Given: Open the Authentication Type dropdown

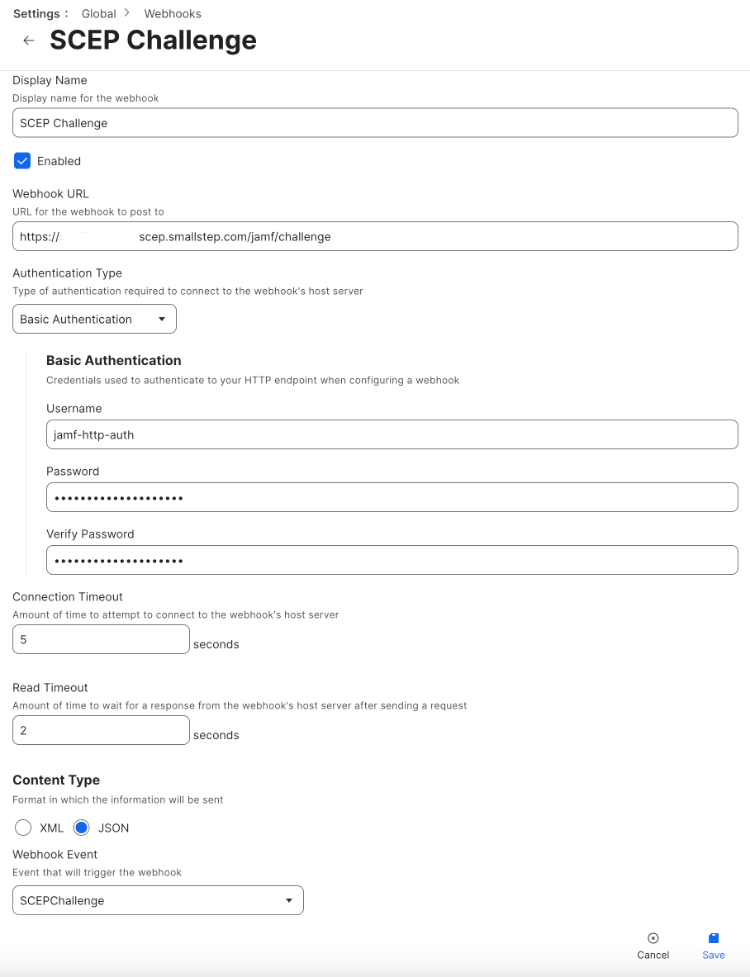Looking at the screenshot, I should pyautogui.click(x=95, y=319).
